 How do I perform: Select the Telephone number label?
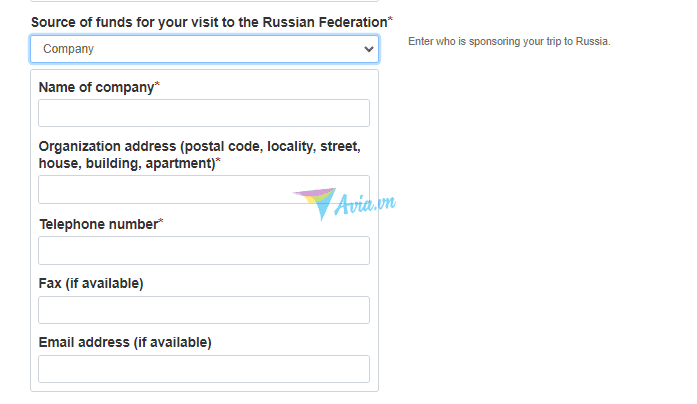pyautogui.click(x=99, y=224)
